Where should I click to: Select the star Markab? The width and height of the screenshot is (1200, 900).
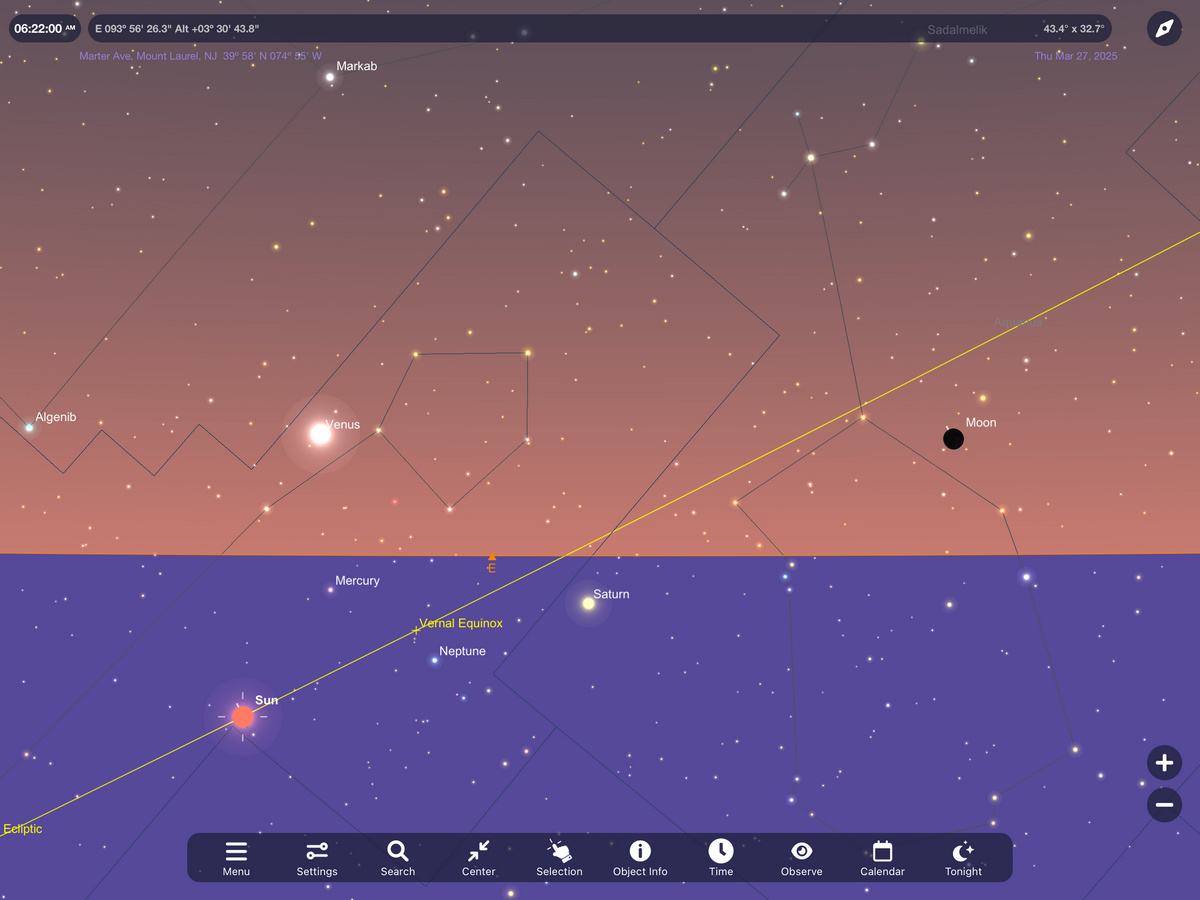pyautogui.click(x=329, y=76)
